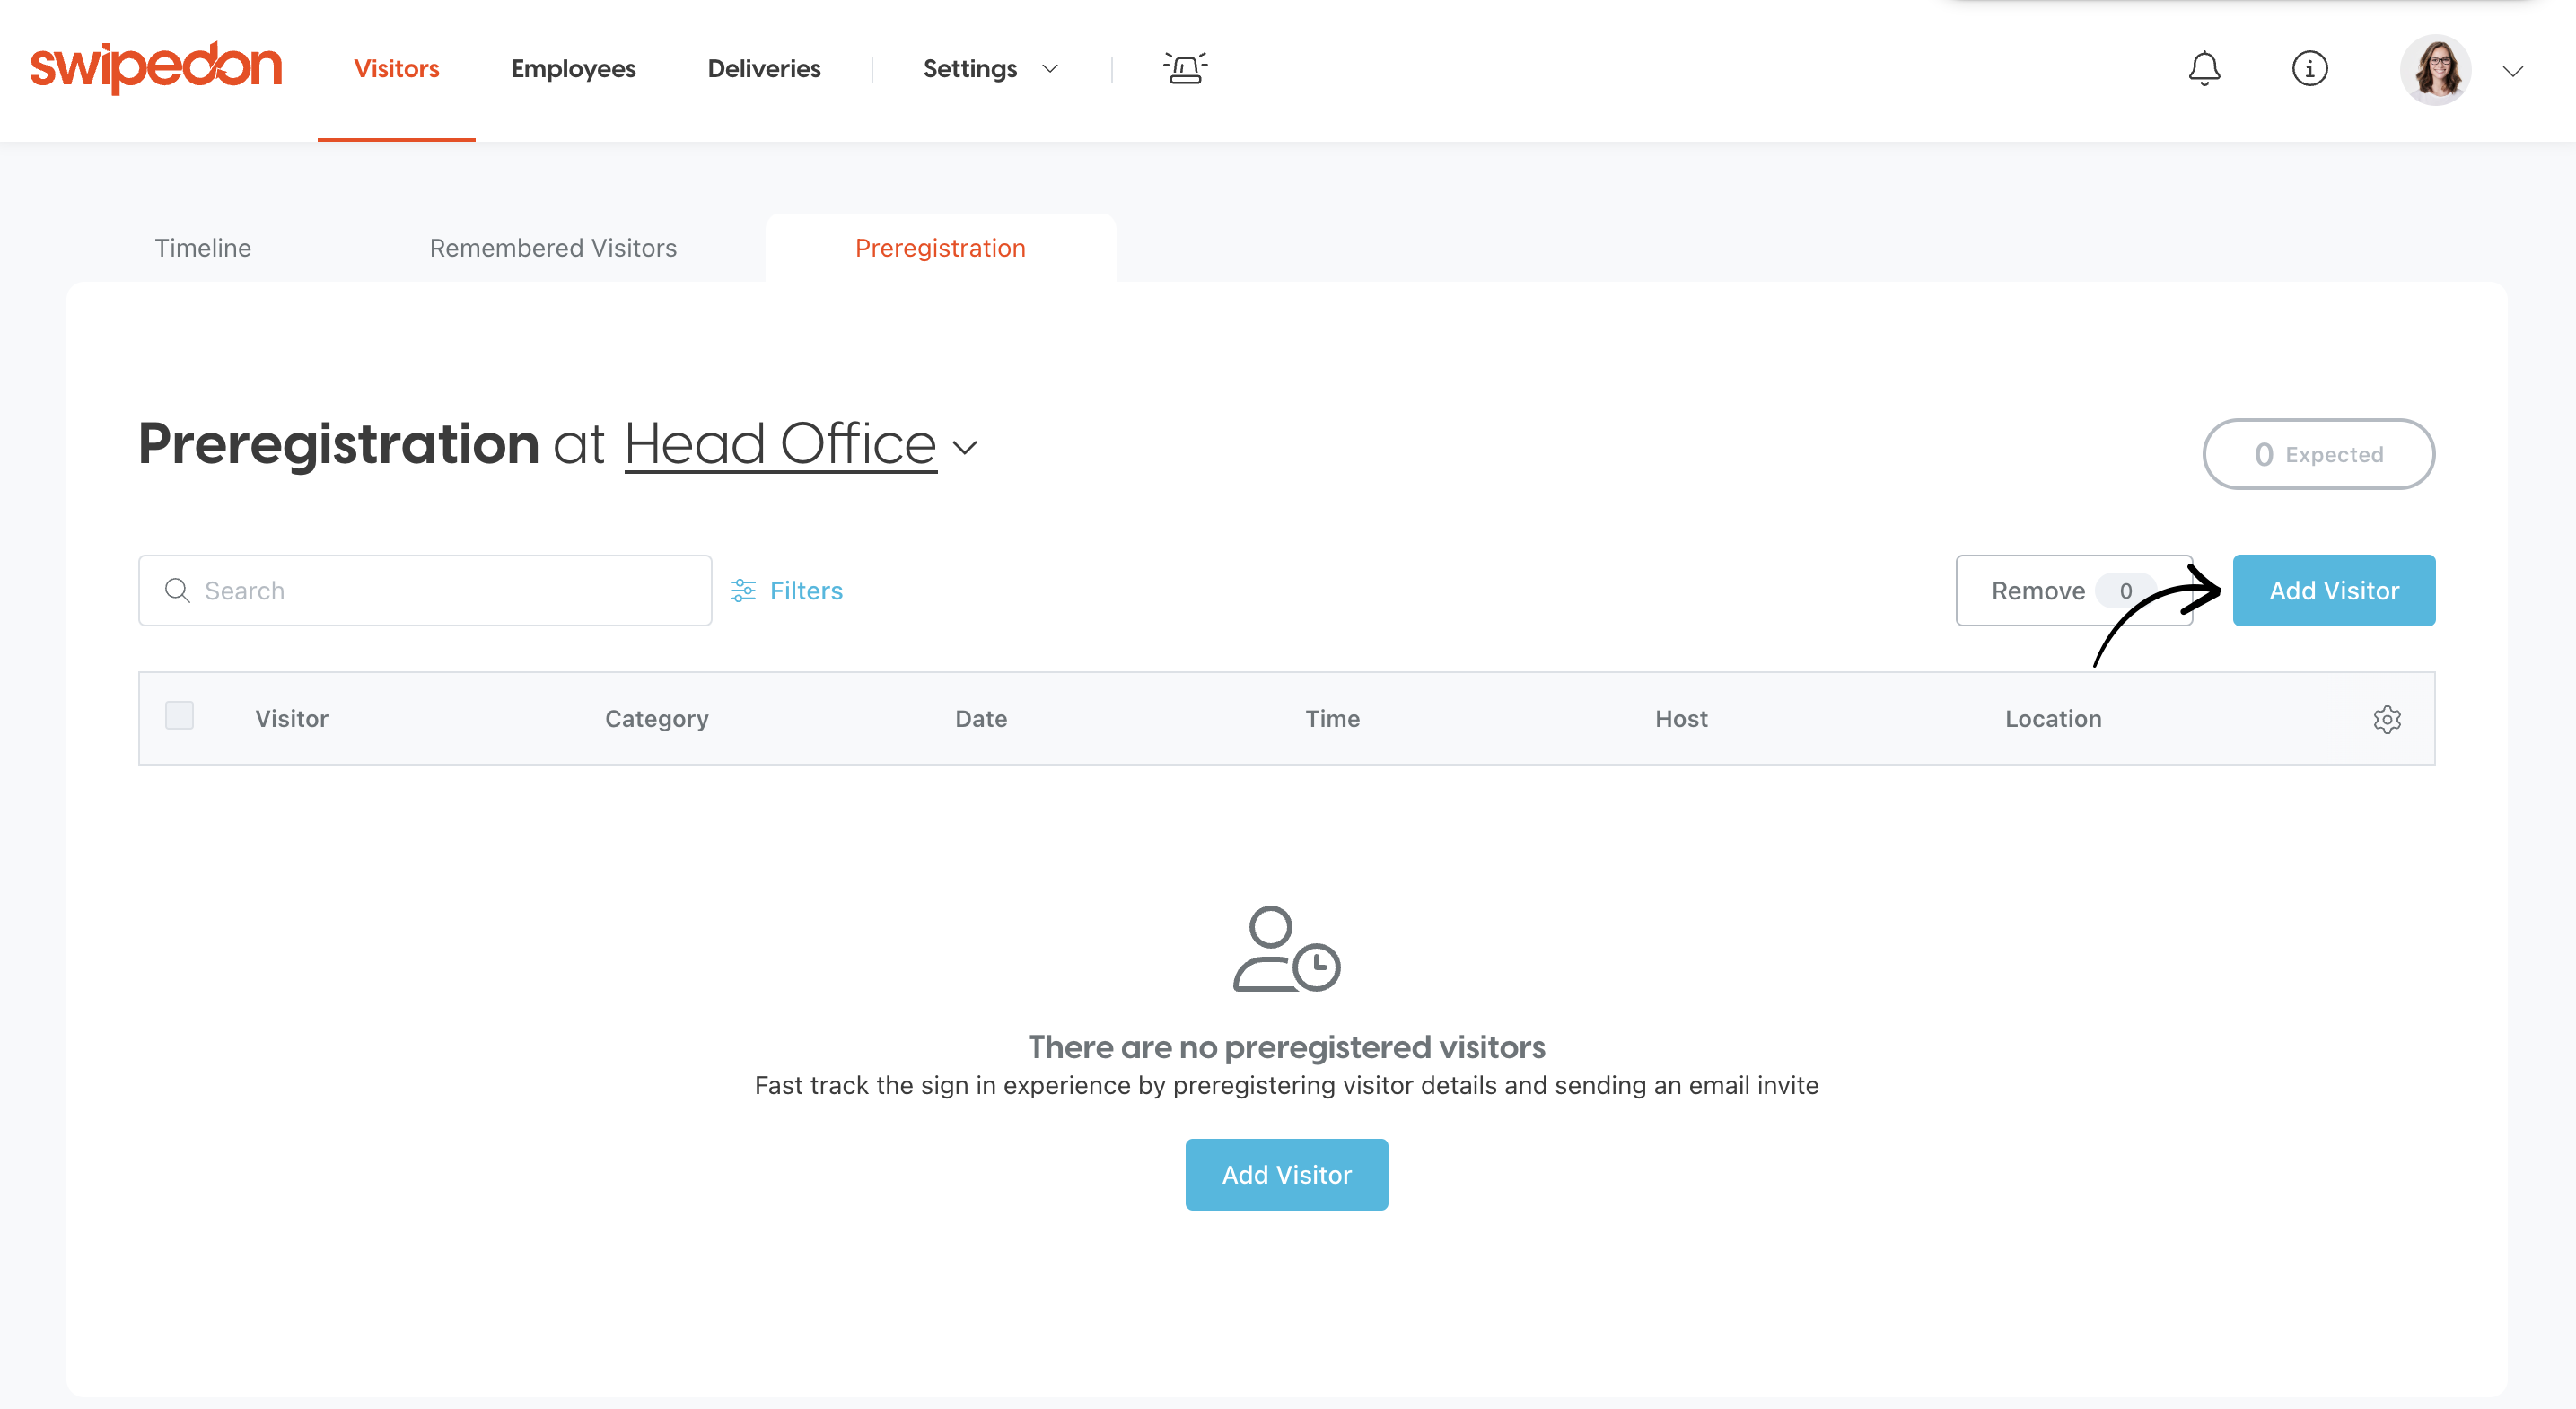Open the Head Office location dropdown
2576x1409 pixels.
(x=780, y=443)
